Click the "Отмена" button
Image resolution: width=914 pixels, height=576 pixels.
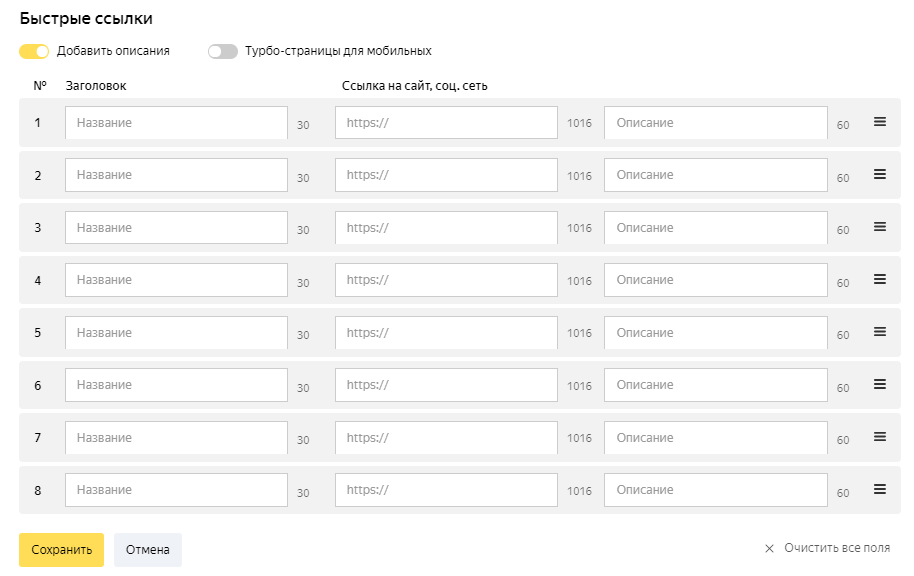tap(148, 550)
